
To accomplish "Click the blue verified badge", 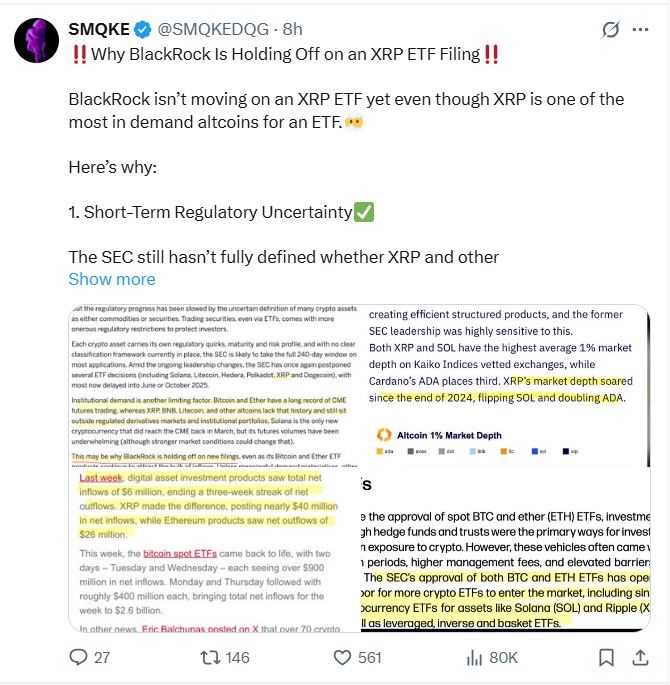I will tap(142, 30).
